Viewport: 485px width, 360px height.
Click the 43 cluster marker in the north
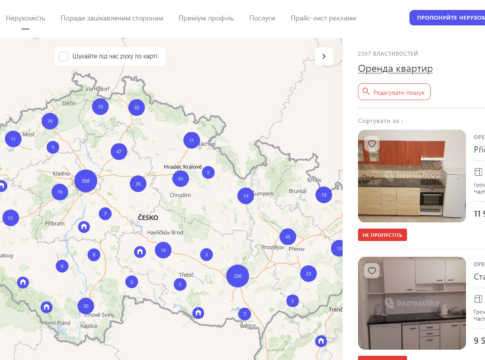coord(137,108)
